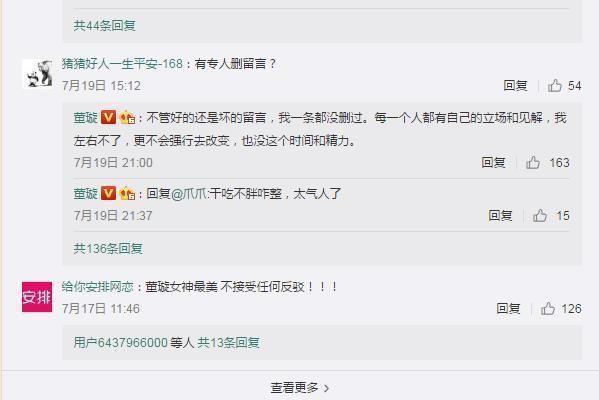Like the 126-likes comment by 给你安排网恋
This screenshot has width=599, height=400.
[548, 308]
